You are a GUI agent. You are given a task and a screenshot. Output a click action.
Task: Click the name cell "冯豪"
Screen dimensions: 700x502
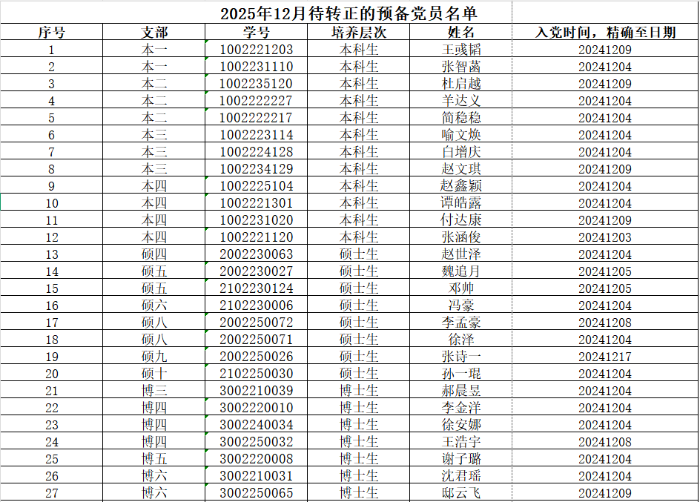tap(461, 305)
